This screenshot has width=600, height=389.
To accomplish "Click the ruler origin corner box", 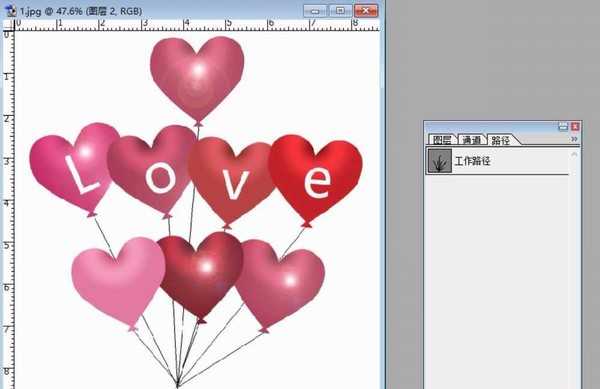I will coord(8,25).
